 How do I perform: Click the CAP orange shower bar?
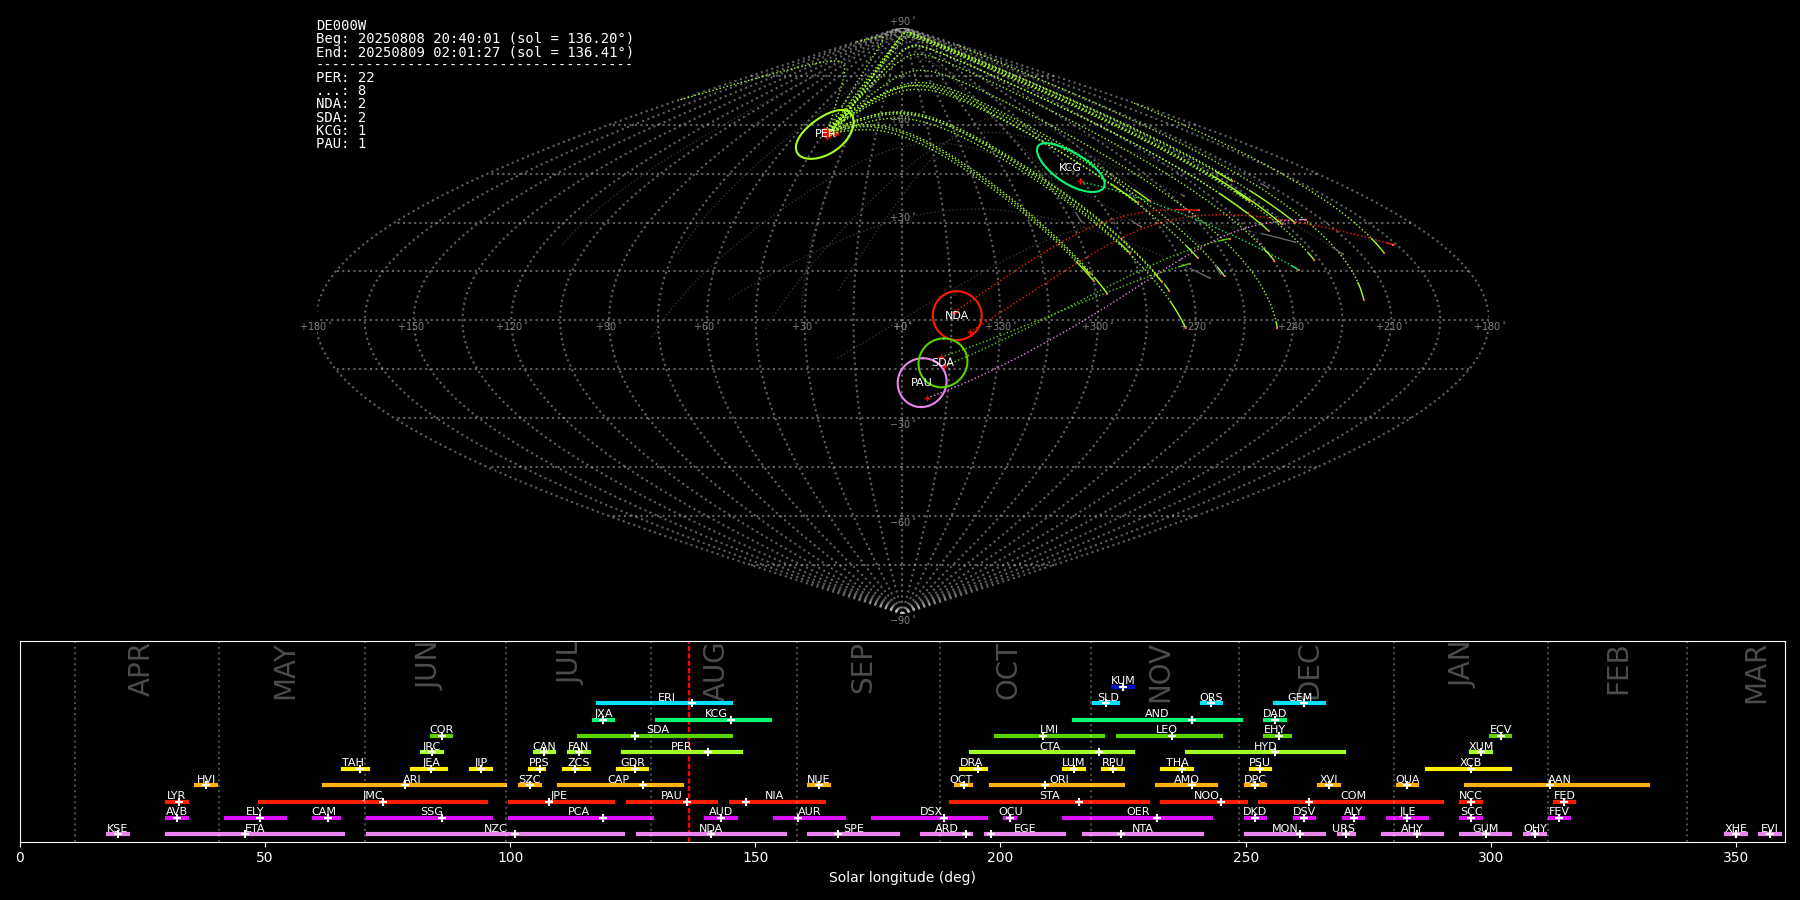[620, 785]
